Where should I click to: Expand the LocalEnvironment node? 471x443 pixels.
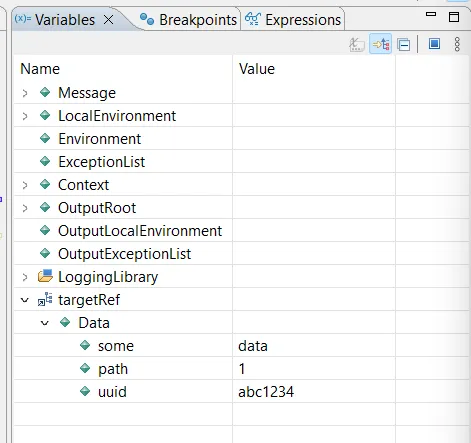tap(25, 116)
